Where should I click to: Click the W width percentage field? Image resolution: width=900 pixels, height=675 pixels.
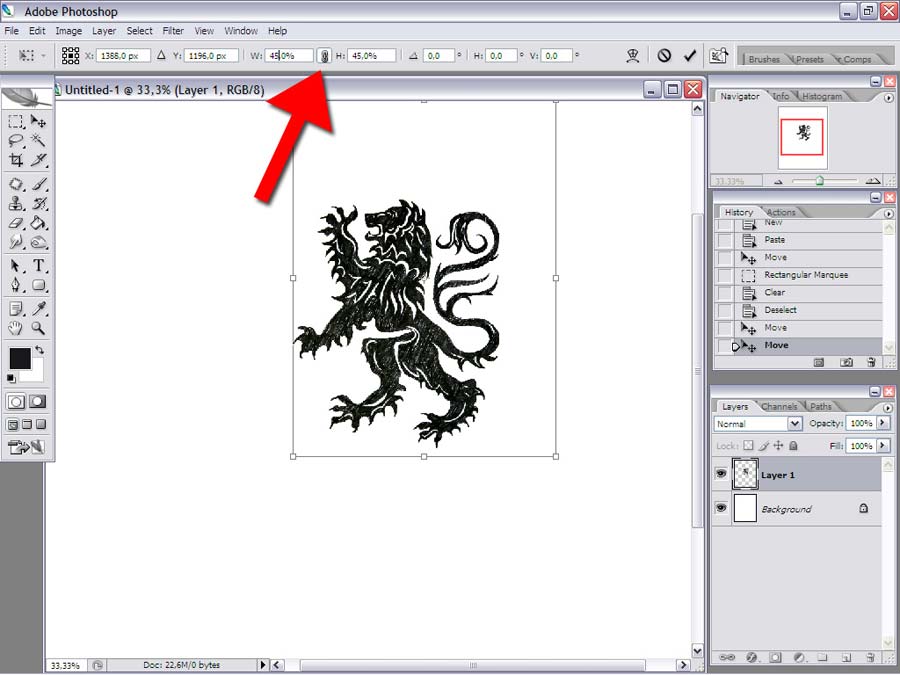pyautogui.click(x=289, y=56)
